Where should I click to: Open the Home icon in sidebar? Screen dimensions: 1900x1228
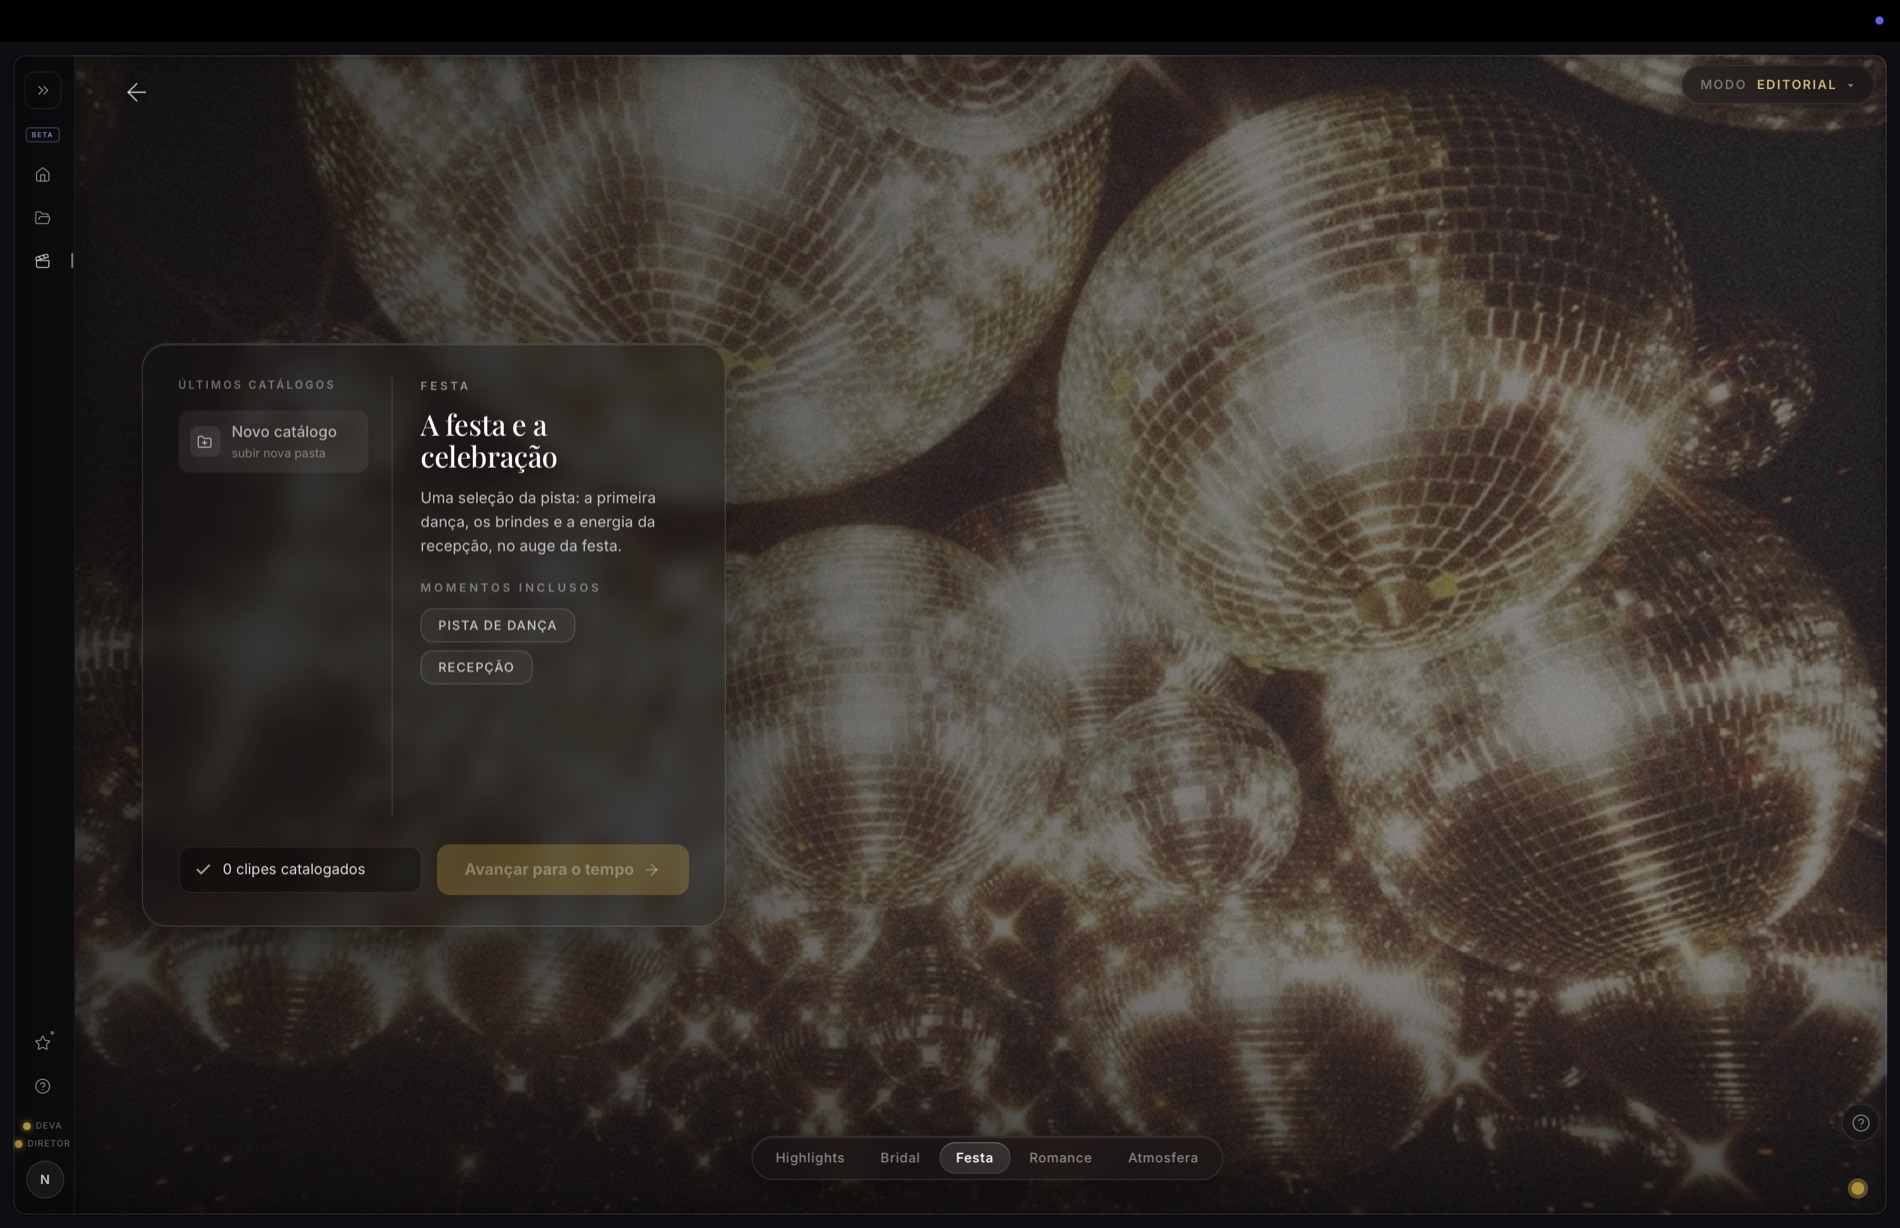click(43, 175)
